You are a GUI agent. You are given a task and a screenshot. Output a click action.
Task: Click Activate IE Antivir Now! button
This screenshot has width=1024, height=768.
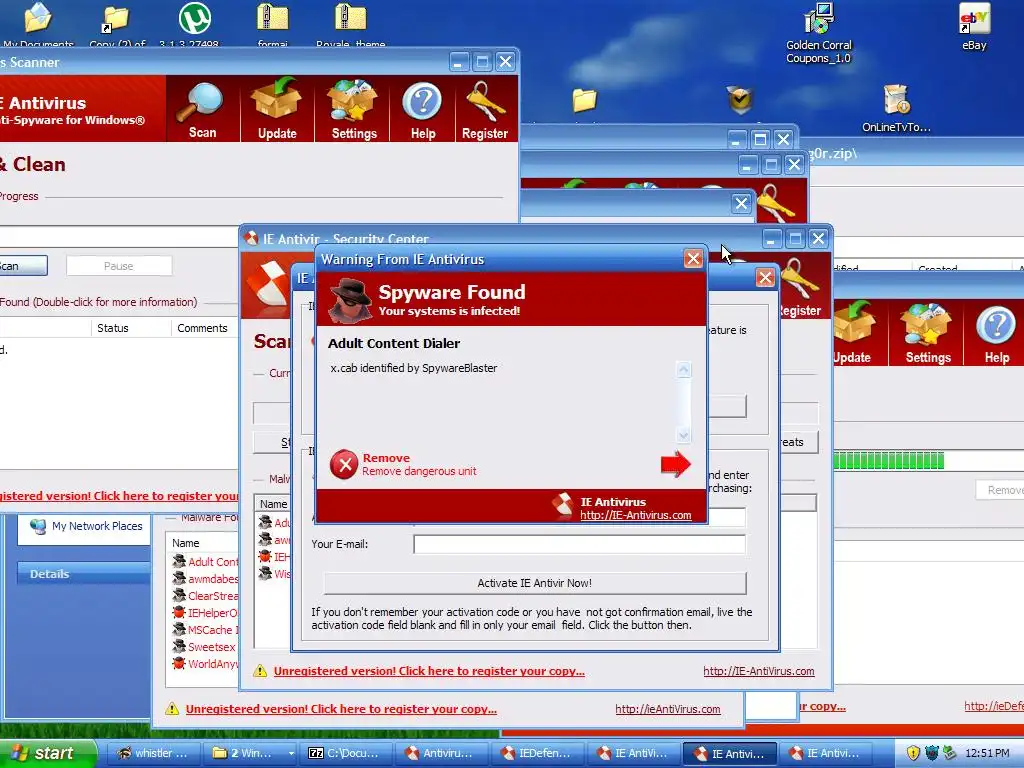[534, 583]
